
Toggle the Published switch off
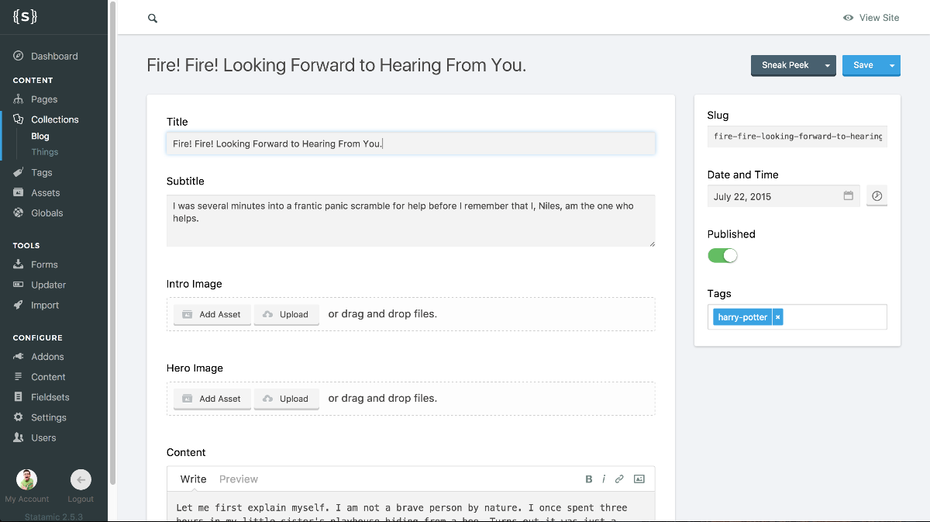pos(722,256)
